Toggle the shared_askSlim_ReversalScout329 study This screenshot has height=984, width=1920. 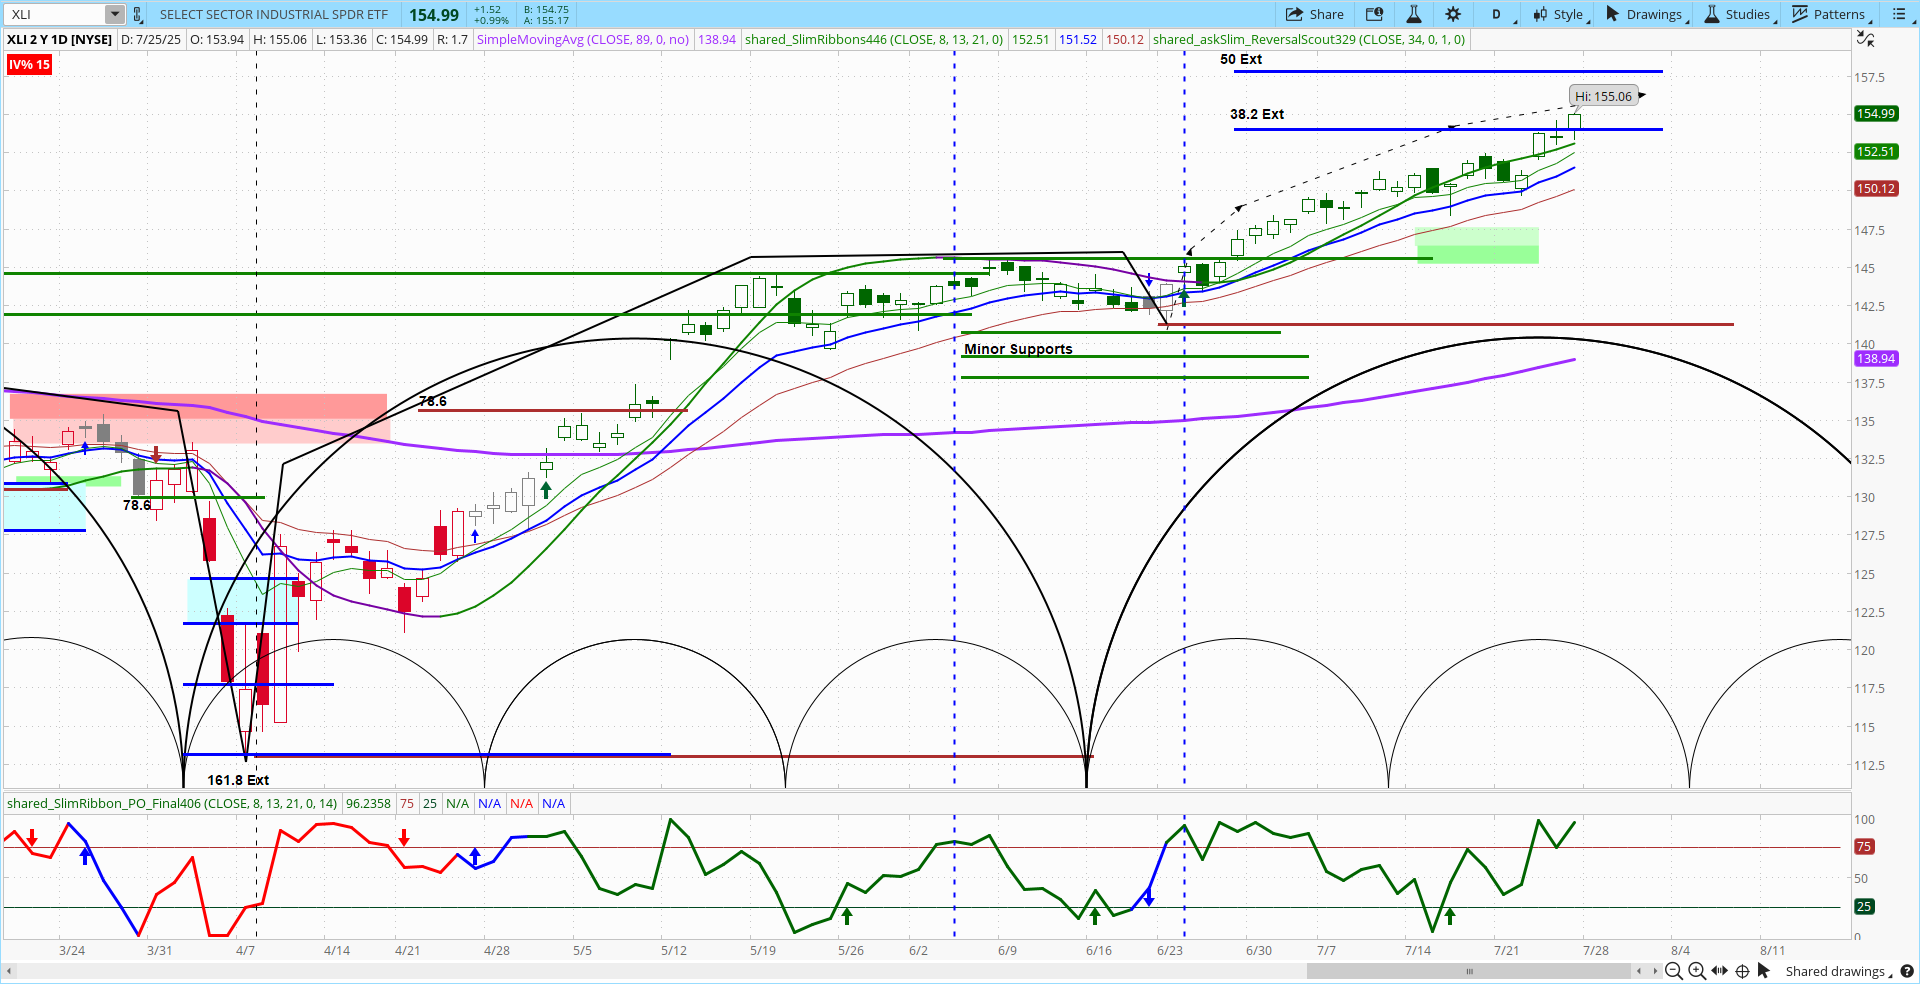1308,39
